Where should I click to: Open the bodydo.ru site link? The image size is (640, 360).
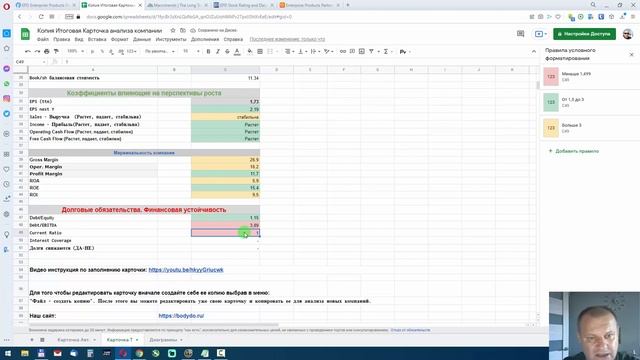181,316
